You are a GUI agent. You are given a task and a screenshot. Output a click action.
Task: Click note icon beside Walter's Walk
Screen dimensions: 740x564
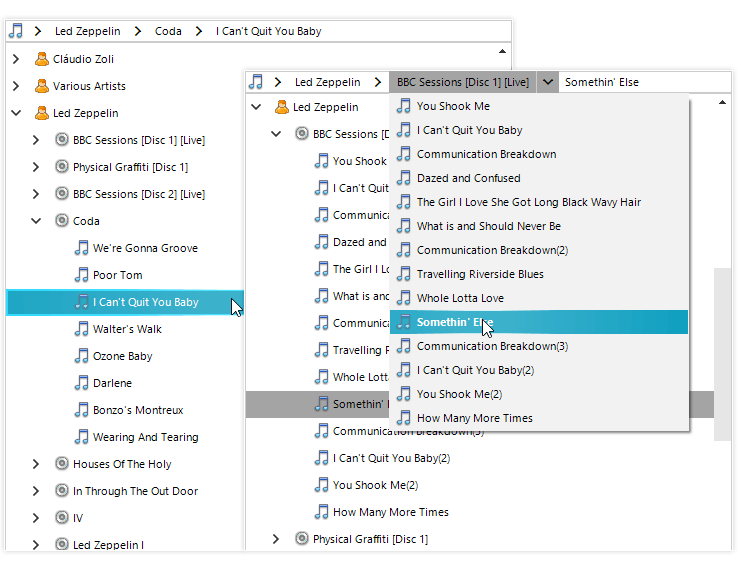click(82, 328)
